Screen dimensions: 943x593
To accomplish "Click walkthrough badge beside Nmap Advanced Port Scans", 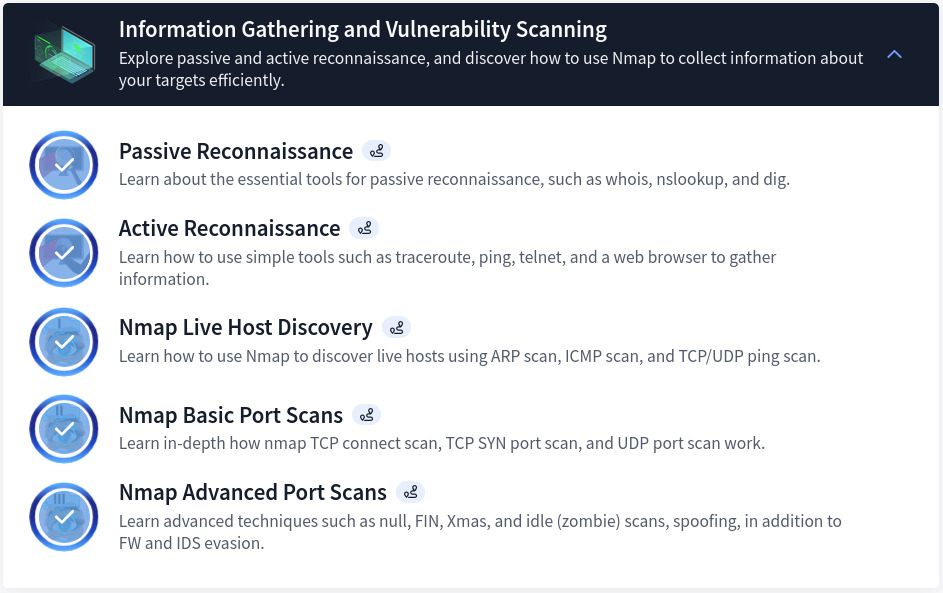I will [410, 492].
